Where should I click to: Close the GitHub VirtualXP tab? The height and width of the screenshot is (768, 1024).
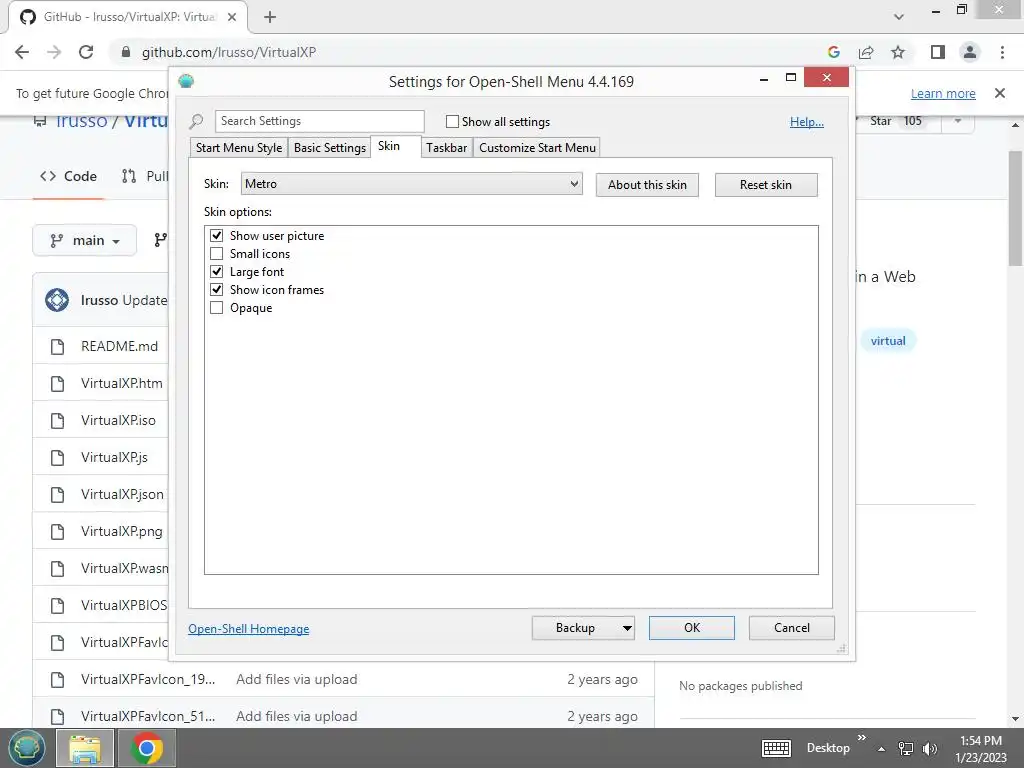coord(232,17)
